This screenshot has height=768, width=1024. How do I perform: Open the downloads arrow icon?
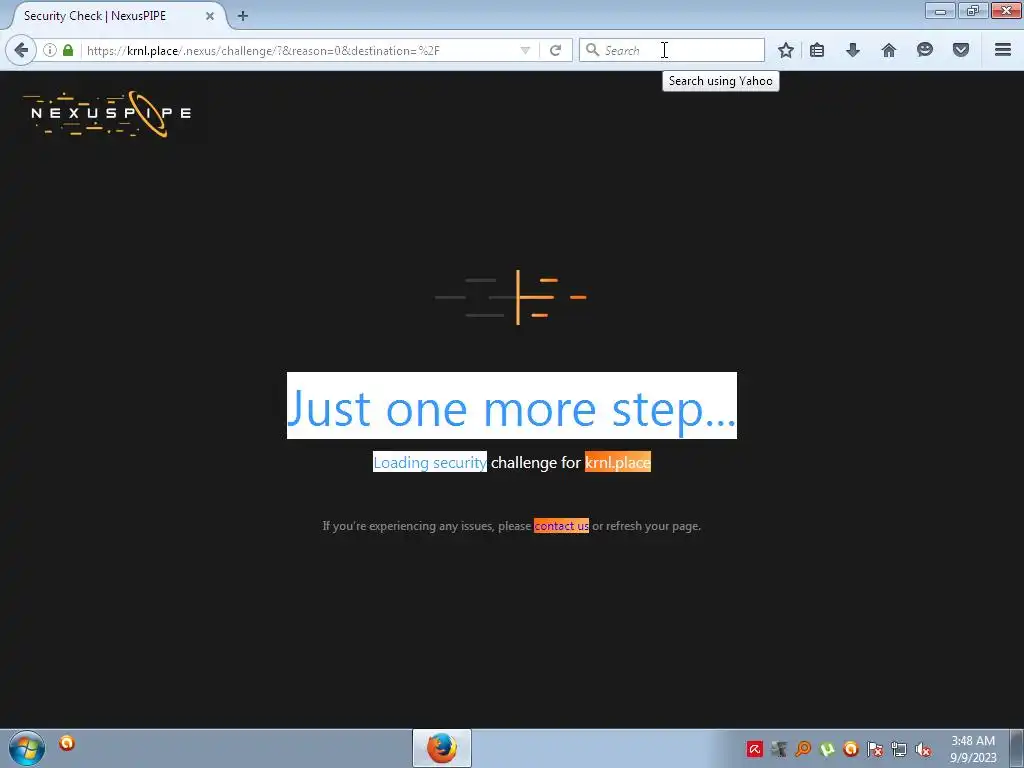coord(853,50)
